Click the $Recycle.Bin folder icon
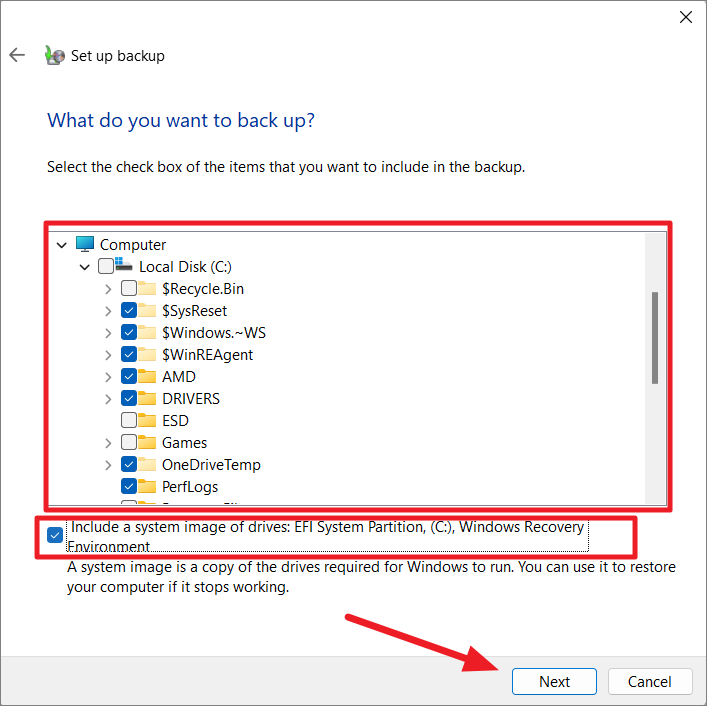Image resolution: width=707 pixels, height=706 pixels. (x=147, y=288)
